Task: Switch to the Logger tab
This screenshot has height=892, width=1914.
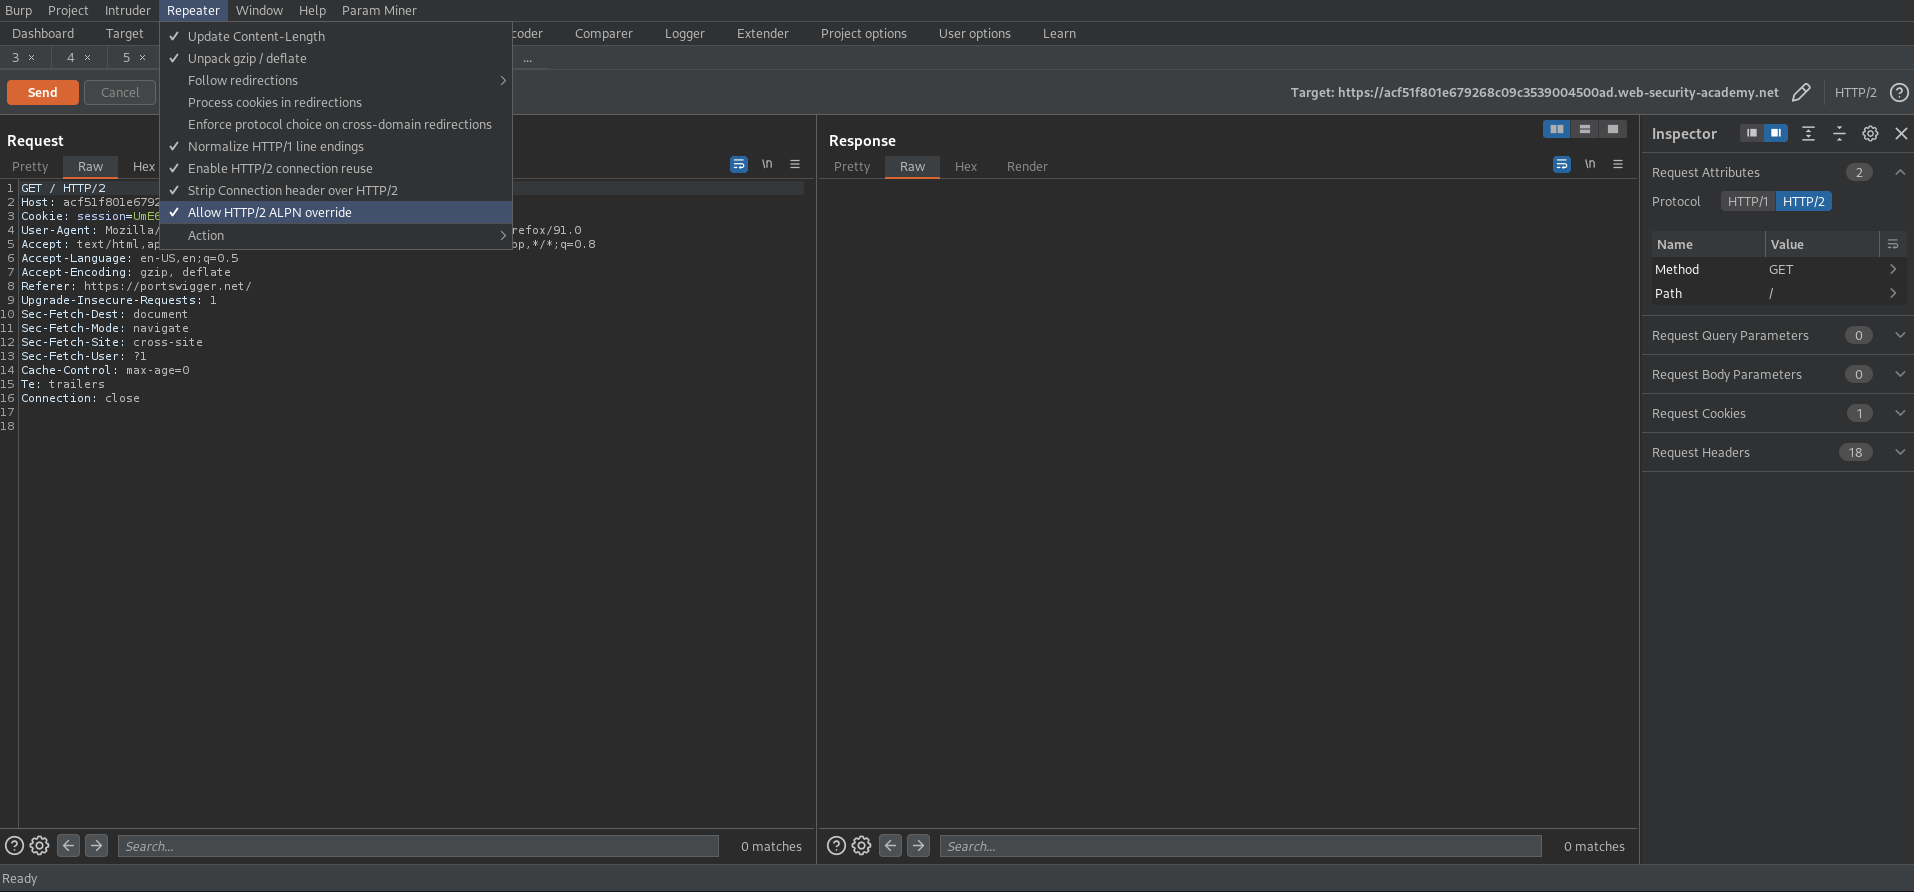Action: (685, 33)
